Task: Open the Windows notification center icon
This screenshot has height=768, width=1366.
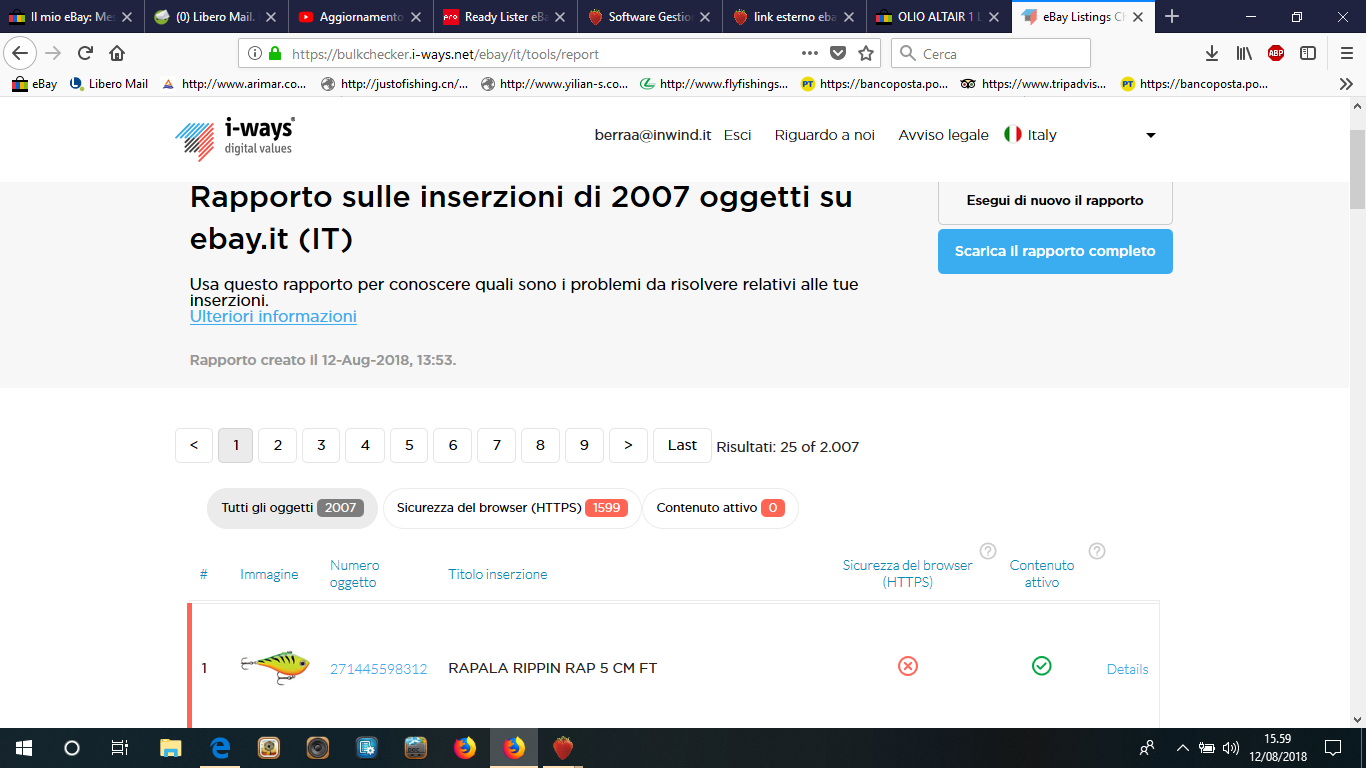Action: coord(1333,748)
